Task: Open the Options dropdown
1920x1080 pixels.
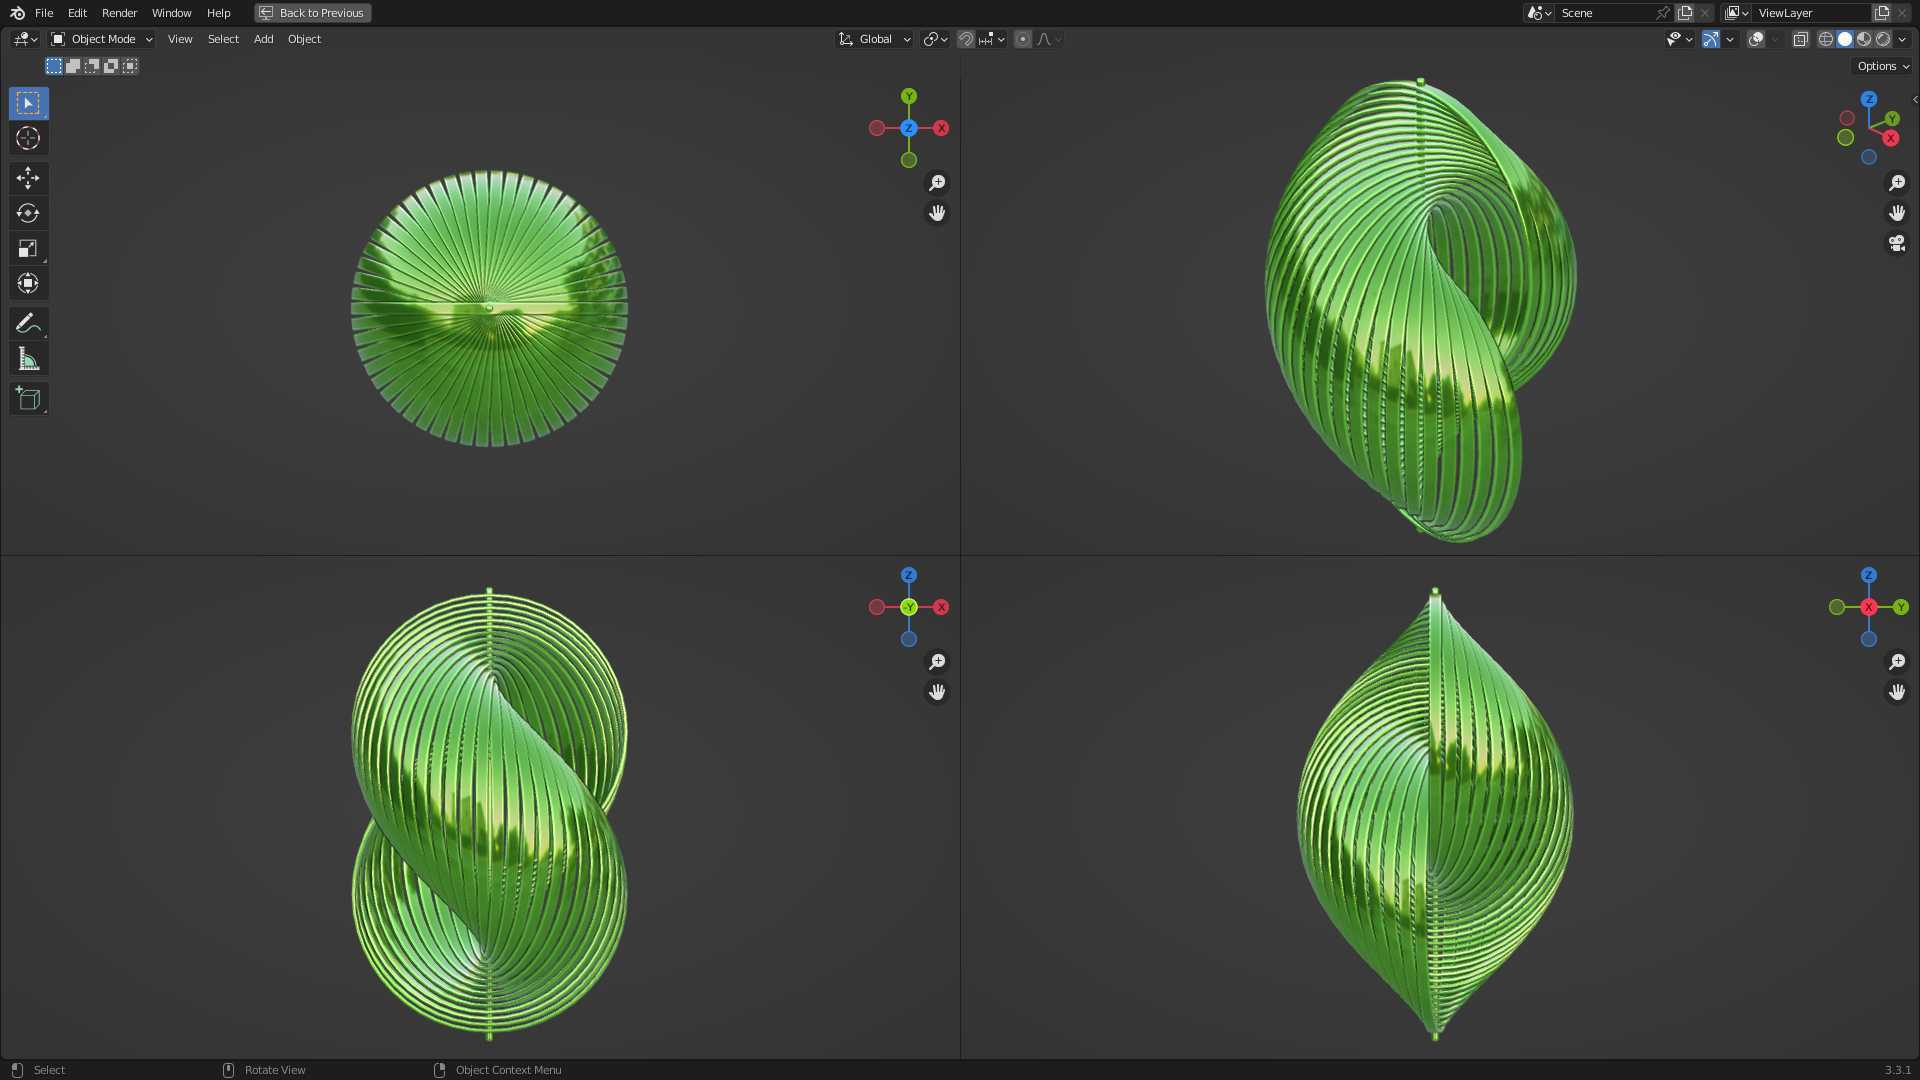Action: point(1883,66)
